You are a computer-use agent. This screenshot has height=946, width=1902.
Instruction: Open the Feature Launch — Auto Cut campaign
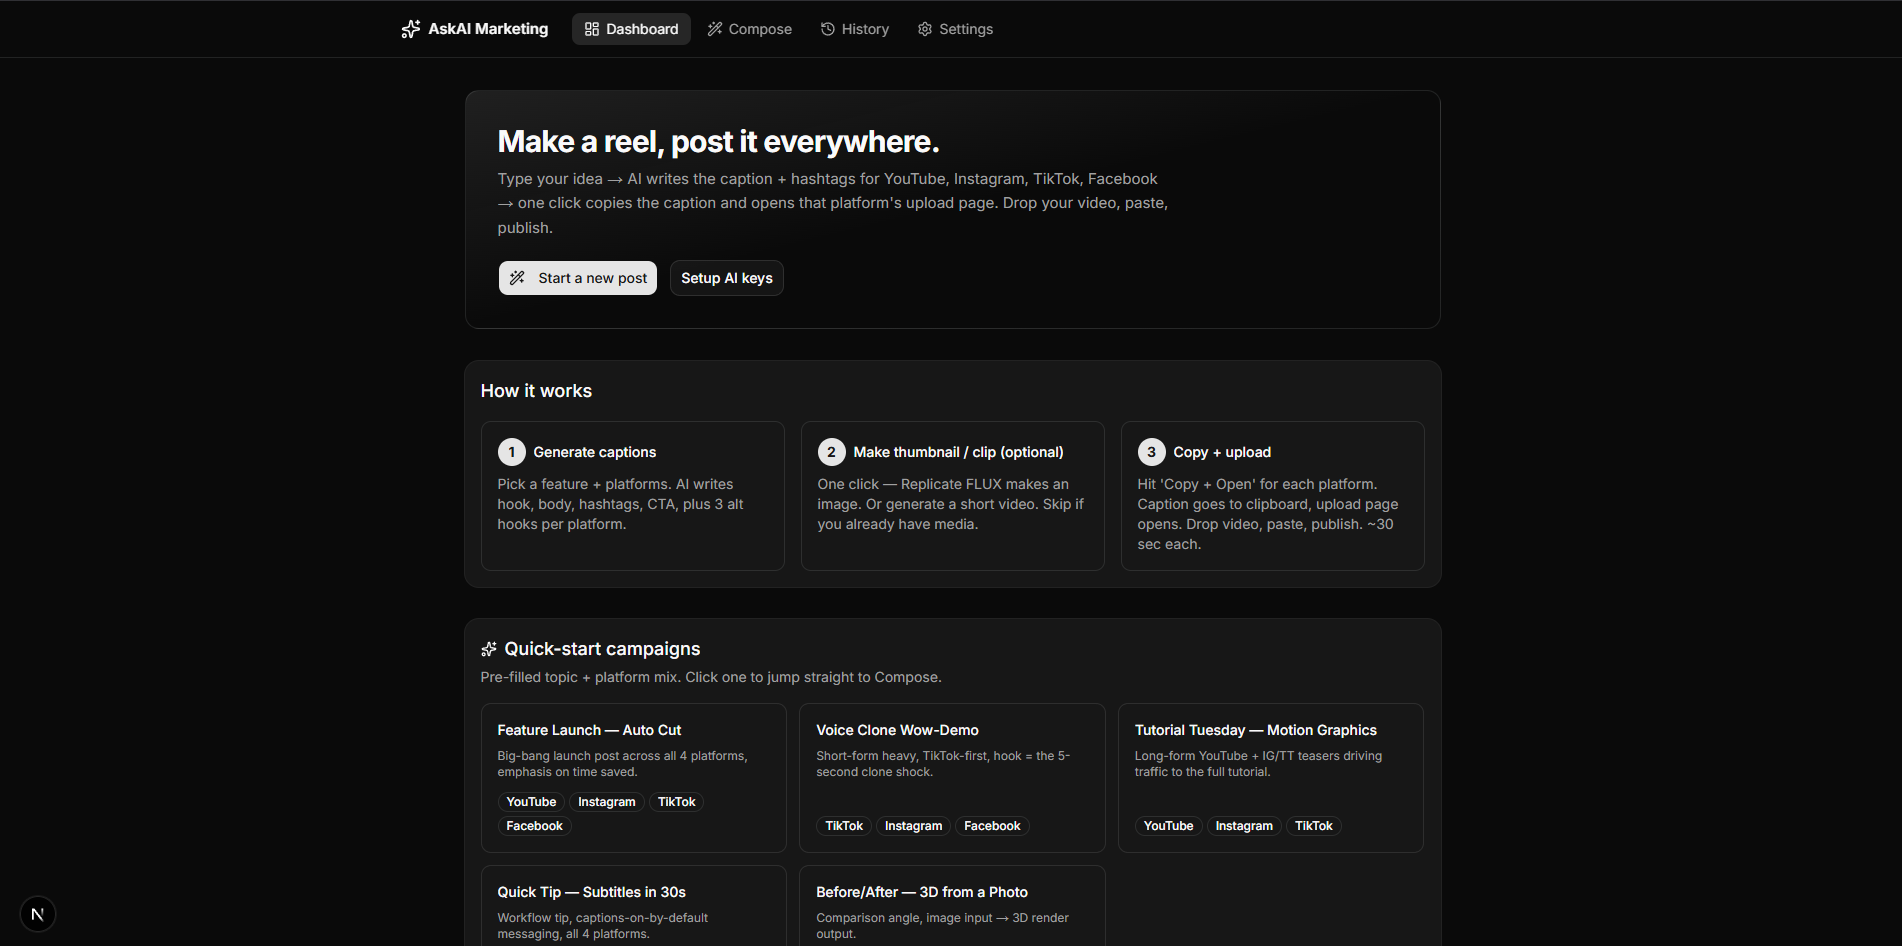coord(634,778)
